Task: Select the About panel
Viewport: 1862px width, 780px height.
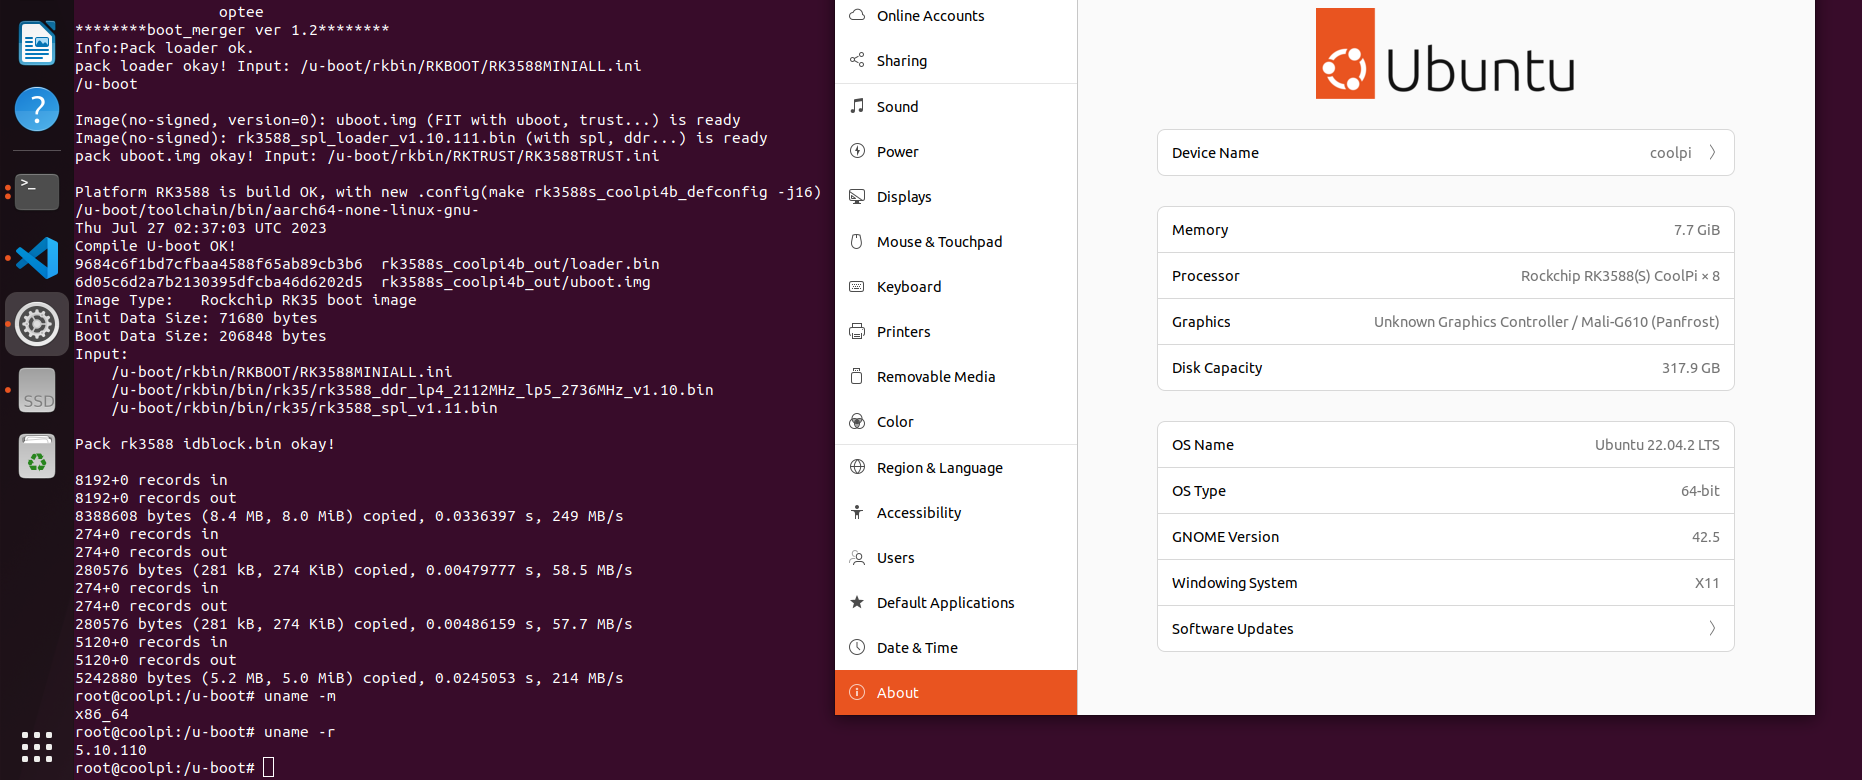Action: (x=956, y=692)
